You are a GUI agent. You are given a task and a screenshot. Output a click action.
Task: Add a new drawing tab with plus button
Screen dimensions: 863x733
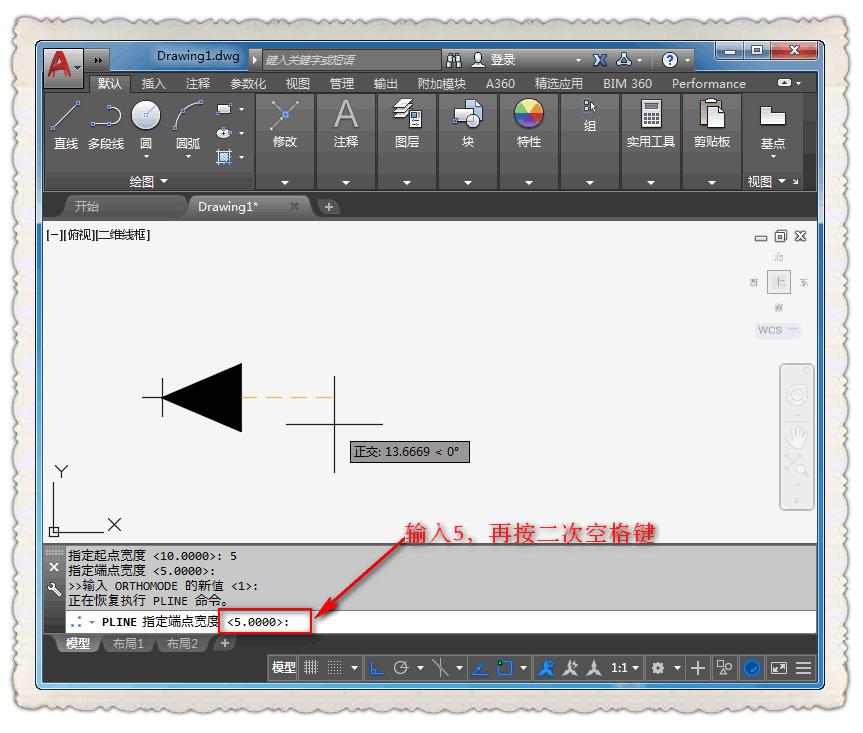tap(329, 207)
